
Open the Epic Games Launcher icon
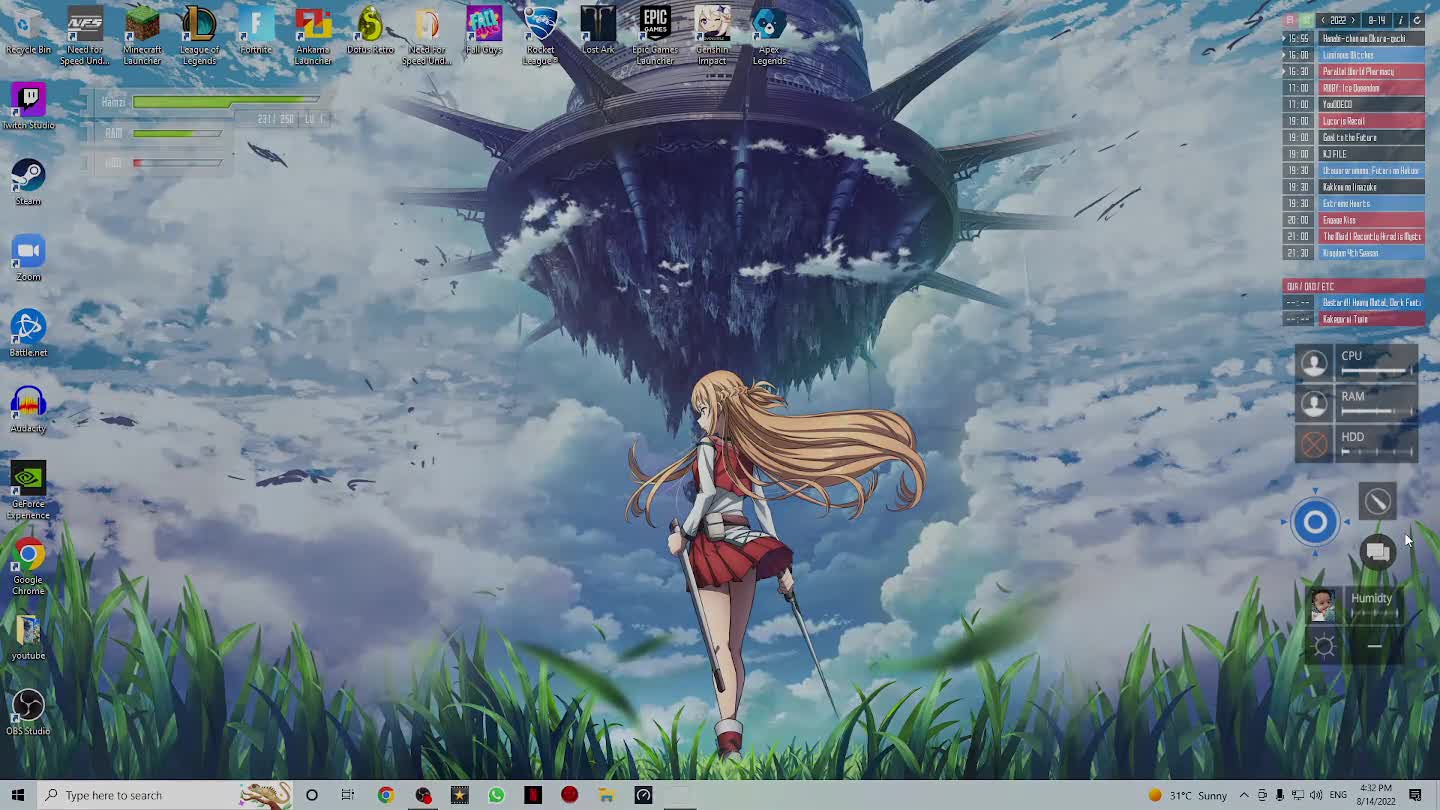(x=655, y=36)
